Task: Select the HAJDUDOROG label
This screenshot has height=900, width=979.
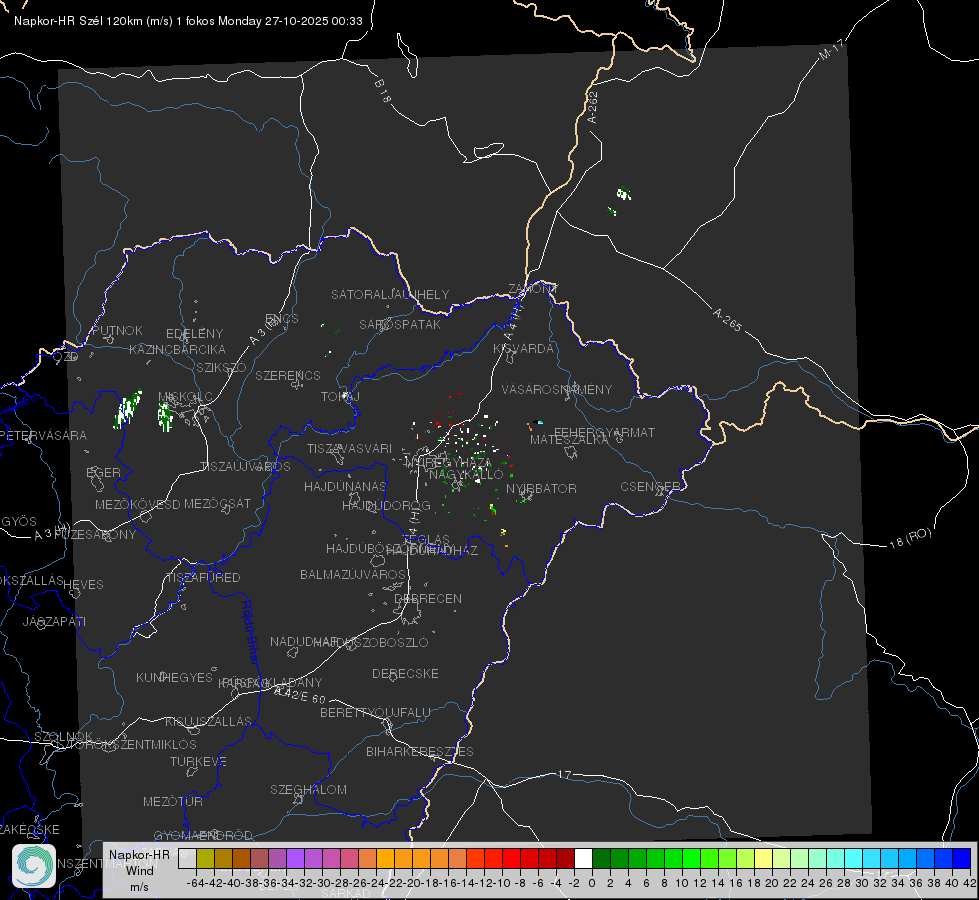Action: [386, 505]
